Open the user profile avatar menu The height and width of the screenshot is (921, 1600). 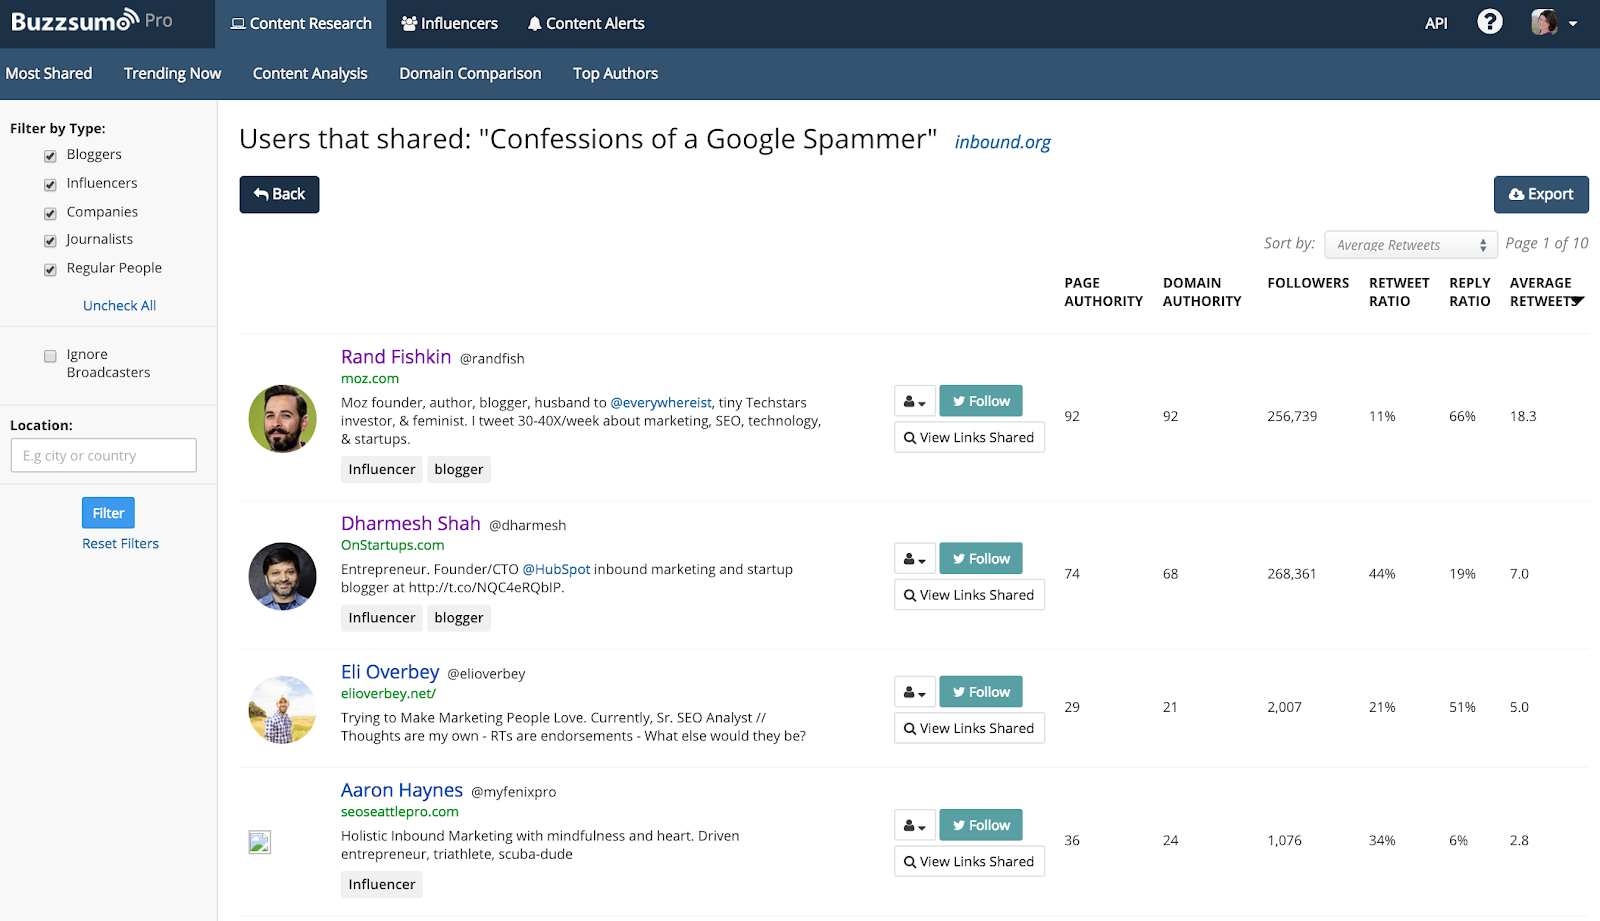coord(1554,23)
